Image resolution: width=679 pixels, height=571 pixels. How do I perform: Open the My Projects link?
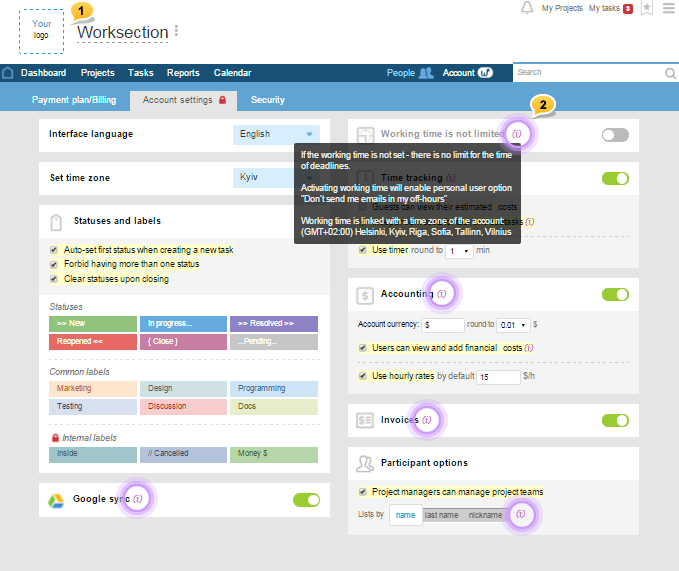point(562,8)
